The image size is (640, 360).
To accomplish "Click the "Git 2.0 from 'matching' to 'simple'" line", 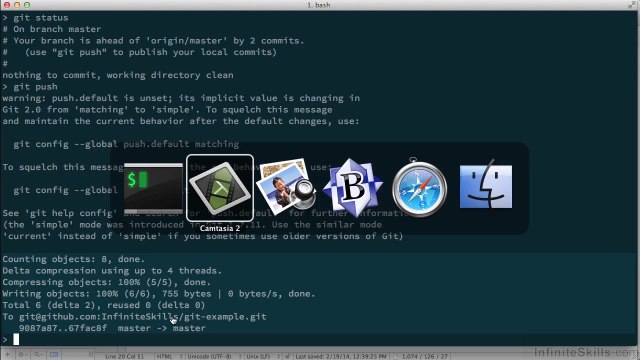I will tap(167, 109).
